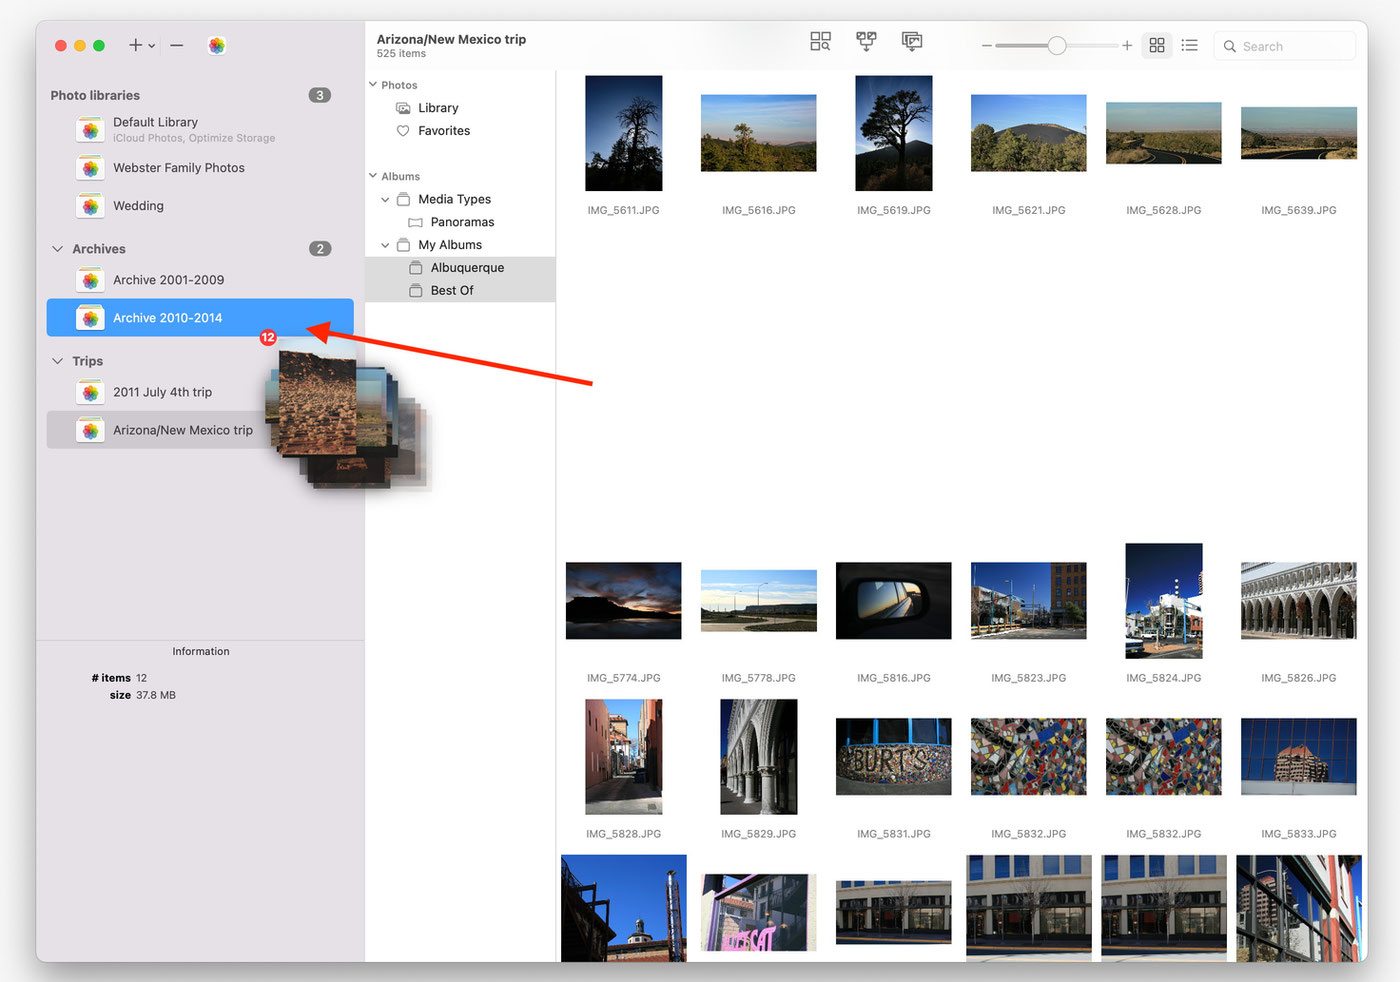
Task: Click the thumbnail size slider knob
Action: pyautogui.click(x=1057, y=45)
